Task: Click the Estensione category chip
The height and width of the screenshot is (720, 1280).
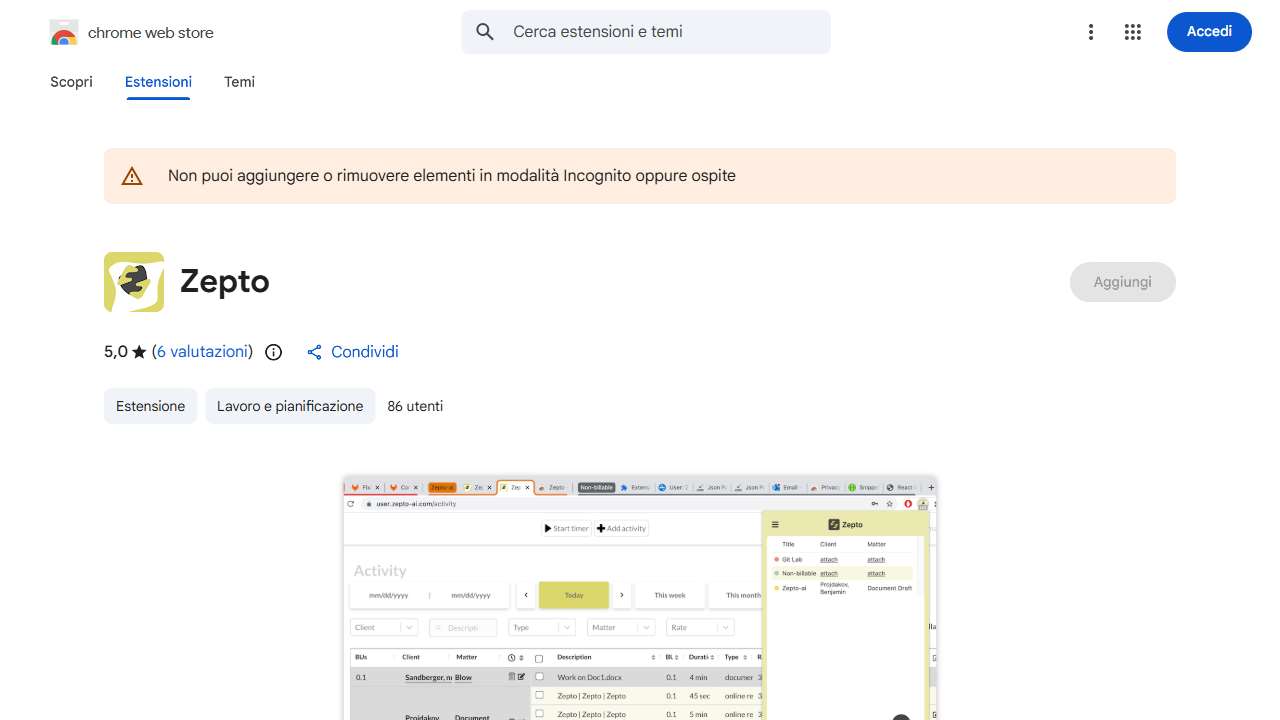Action: (x=150, y=406)
